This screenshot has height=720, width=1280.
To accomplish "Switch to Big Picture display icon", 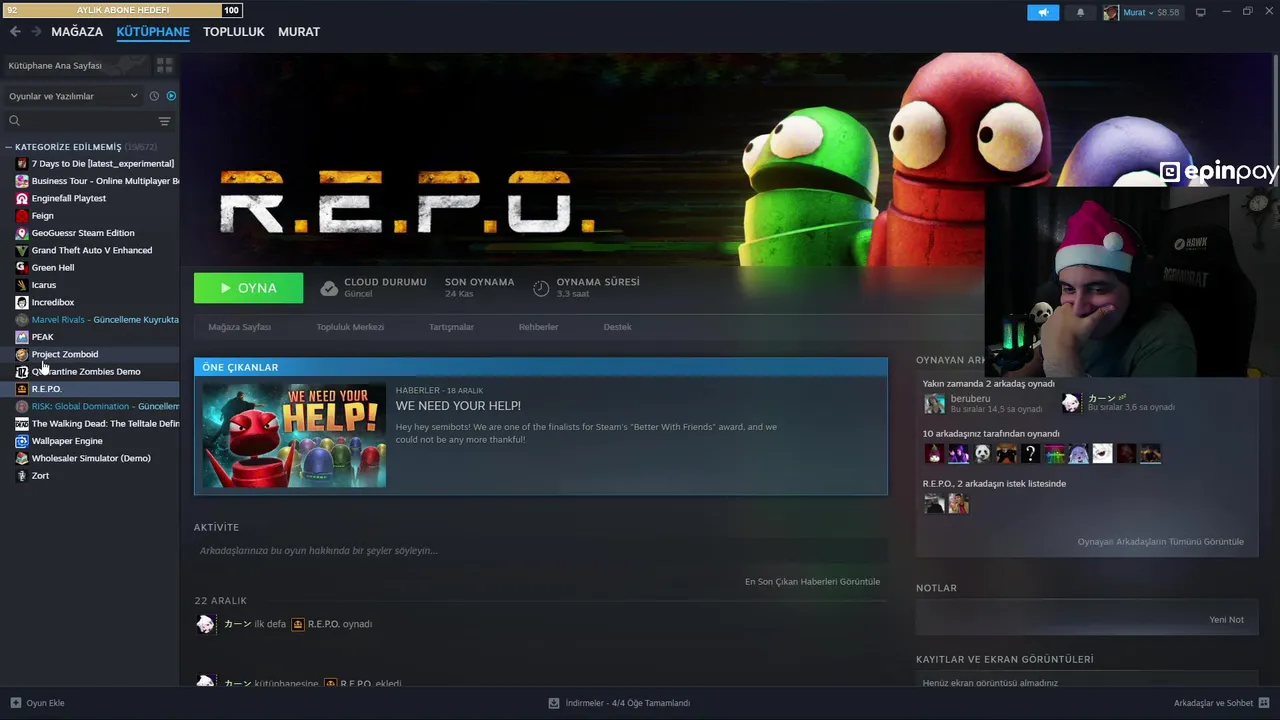I will pyautogui.click(x=1201, y=12).
